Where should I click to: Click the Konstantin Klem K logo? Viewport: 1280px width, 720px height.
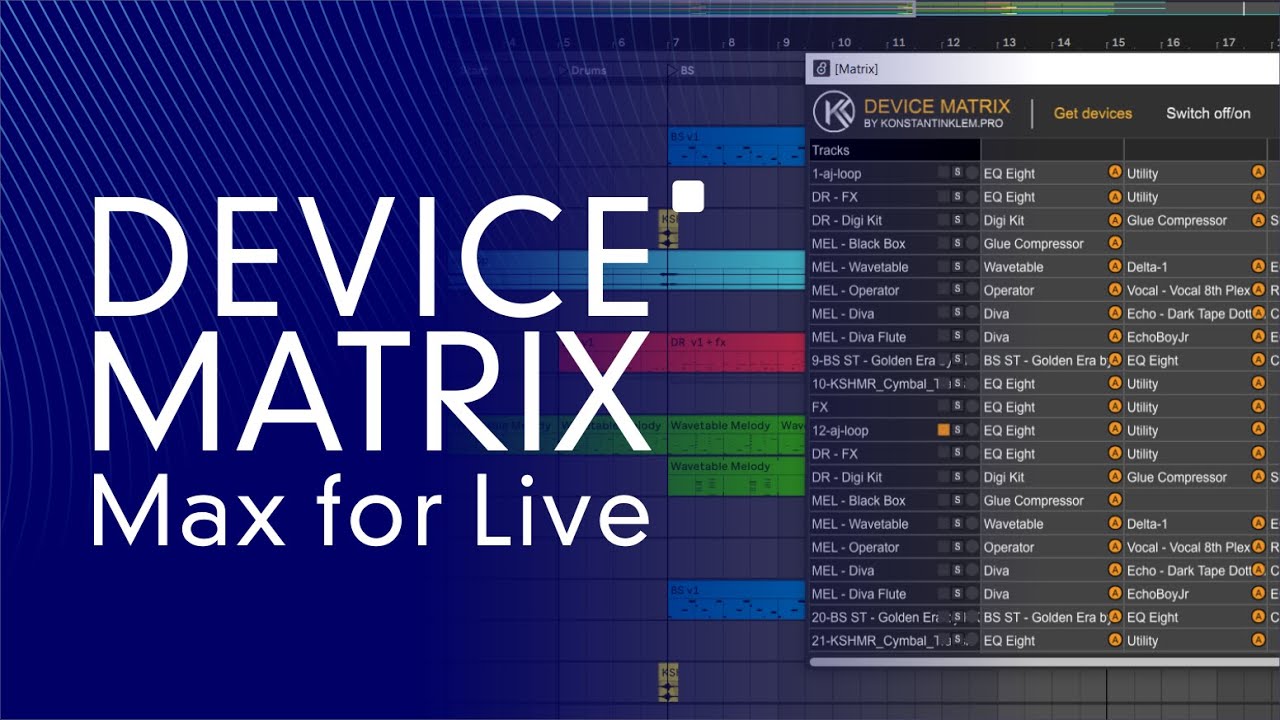tap(833, 112)
